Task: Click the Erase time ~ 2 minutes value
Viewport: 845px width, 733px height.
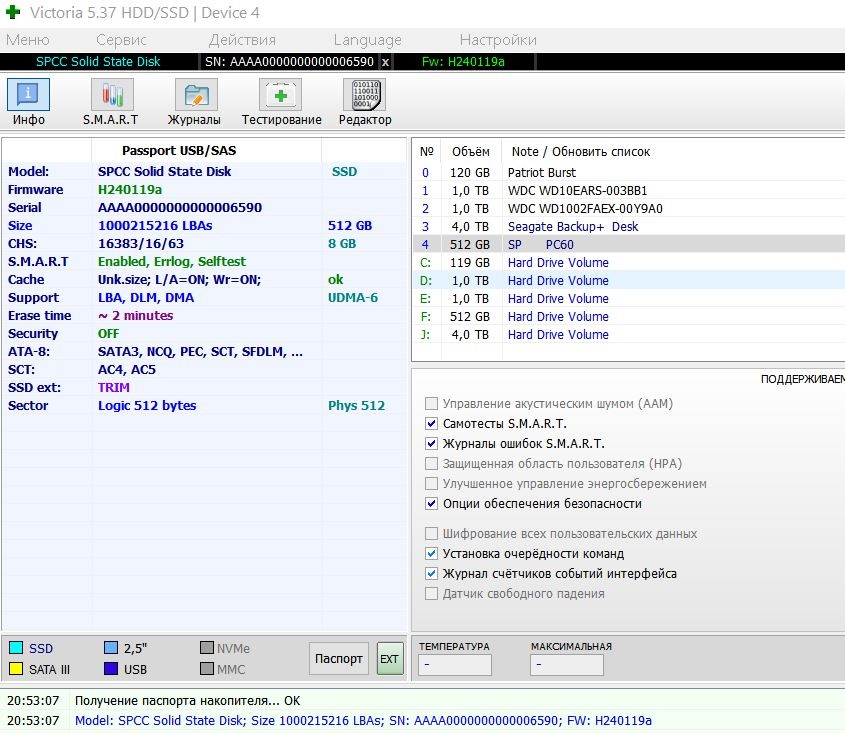Action: 136,316
